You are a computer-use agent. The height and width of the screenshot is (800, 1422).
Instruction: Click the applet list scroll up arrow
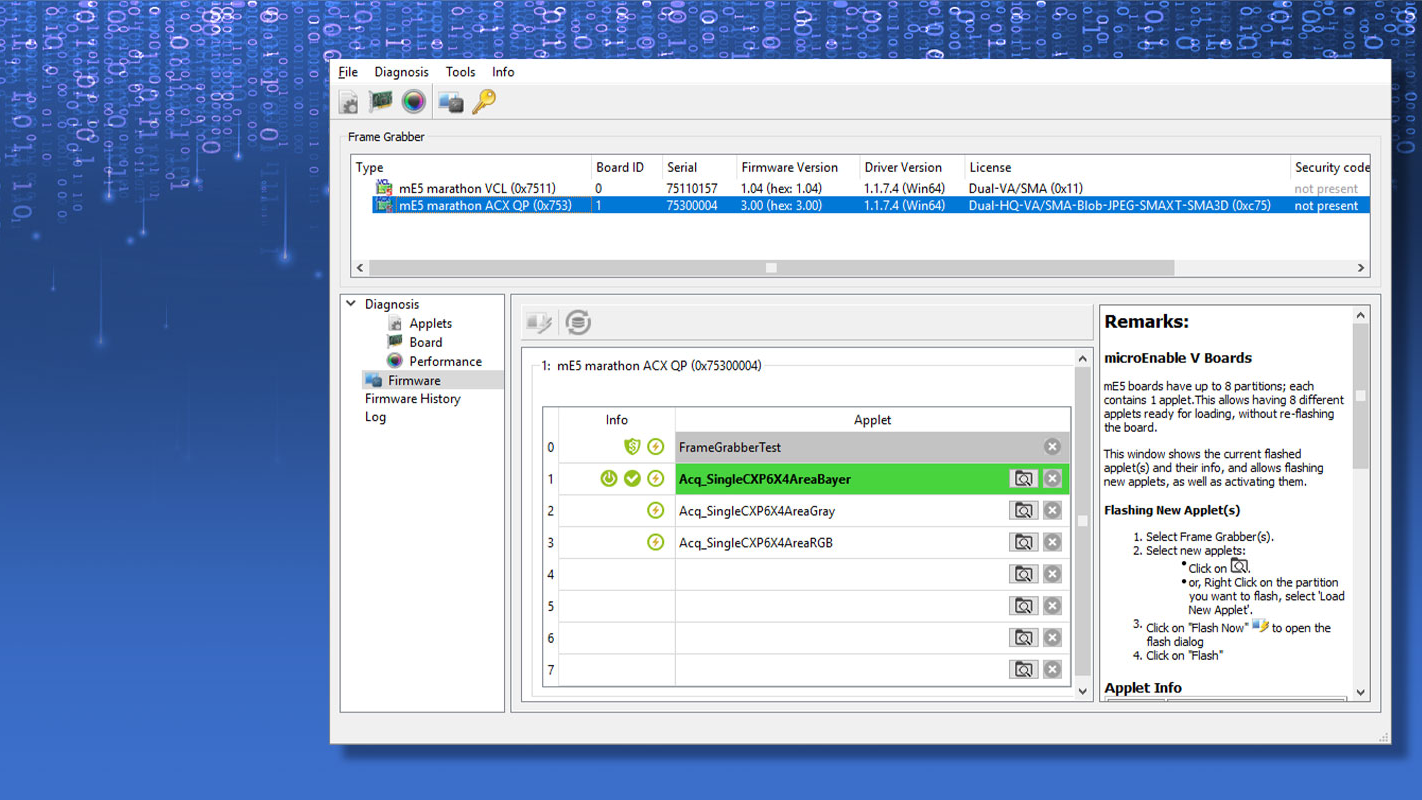click(1082, 358)
